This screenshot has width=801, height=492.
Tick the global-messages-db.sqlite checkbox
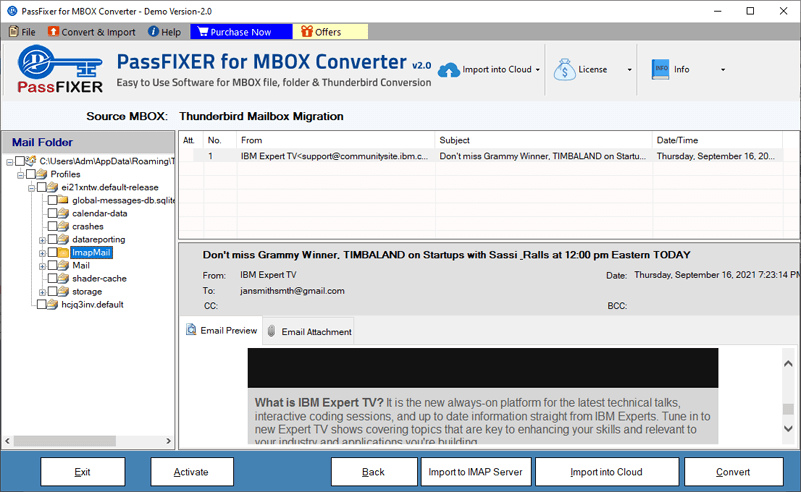(52, 200)
